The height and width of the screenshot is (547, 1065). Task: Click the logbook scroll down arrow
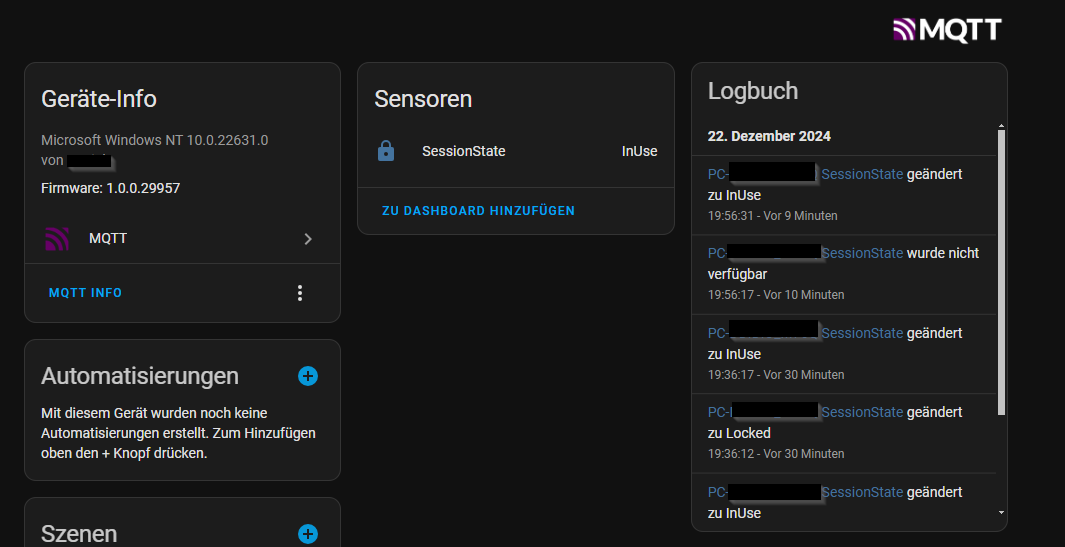click(x=1000, y=512)
